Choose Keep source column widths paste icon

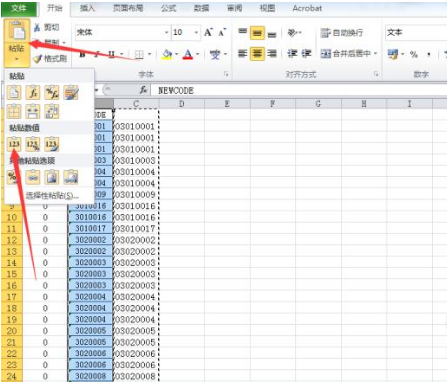point(33,112)
